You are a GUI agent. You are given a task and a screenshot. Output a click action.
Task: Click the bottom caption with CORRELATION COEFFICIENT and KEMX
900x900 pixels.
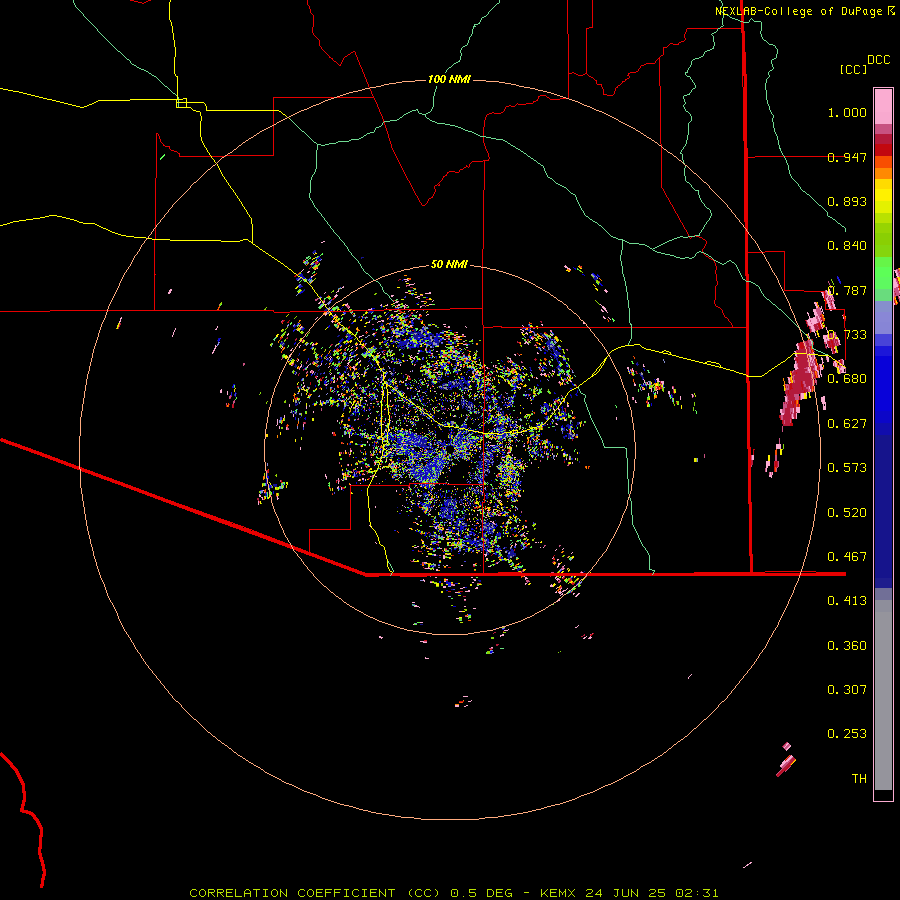[453, 893]
